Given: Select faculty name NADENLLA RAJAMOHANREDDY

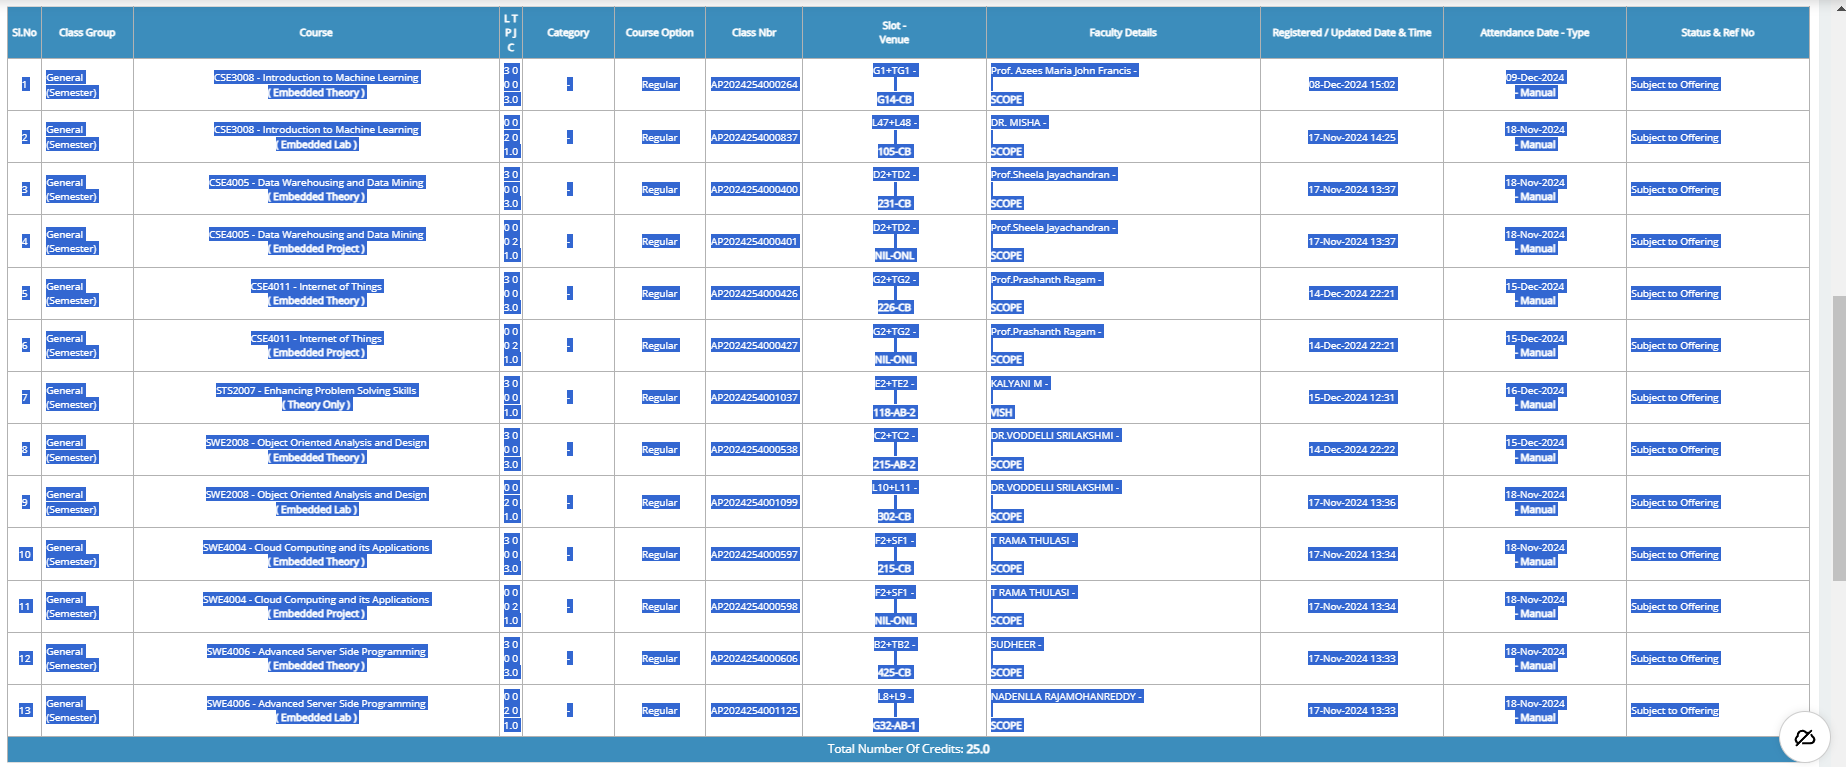Looking at the screenshot, I should point(1065,697).
